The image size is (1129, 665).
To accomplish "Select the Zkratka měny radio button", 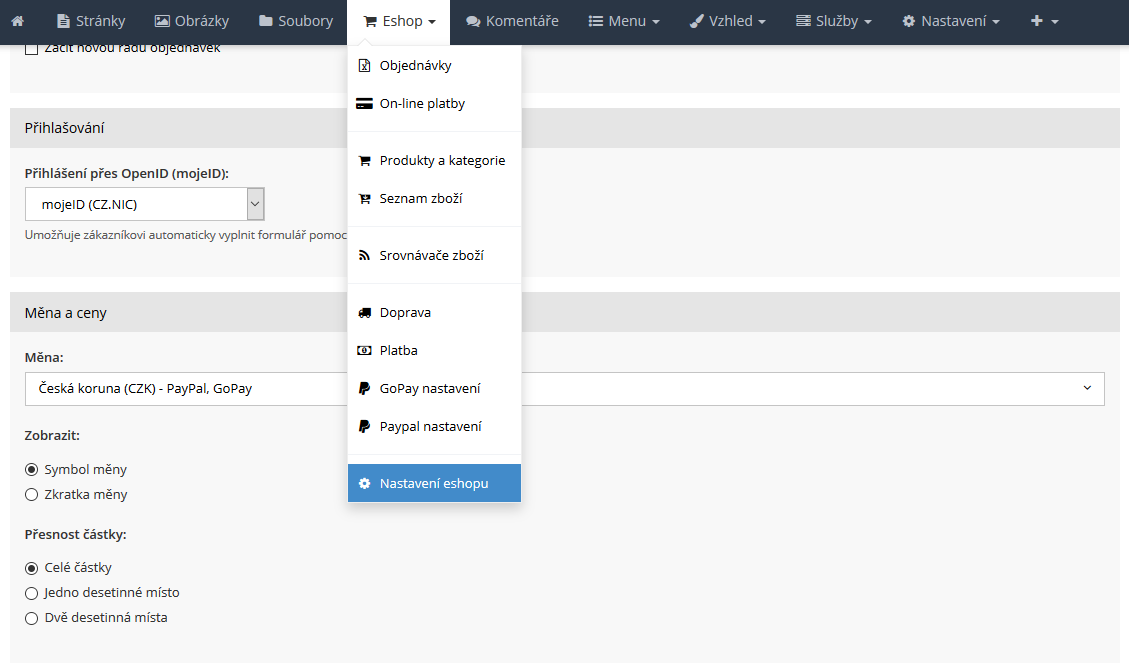I will 32,495.
